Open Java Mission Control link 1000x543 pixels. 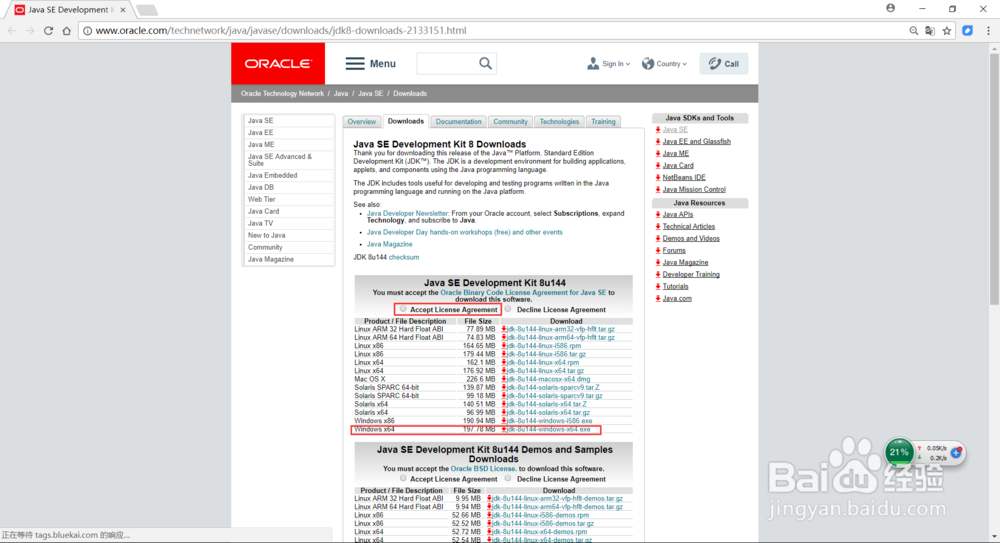click(694, 190)
